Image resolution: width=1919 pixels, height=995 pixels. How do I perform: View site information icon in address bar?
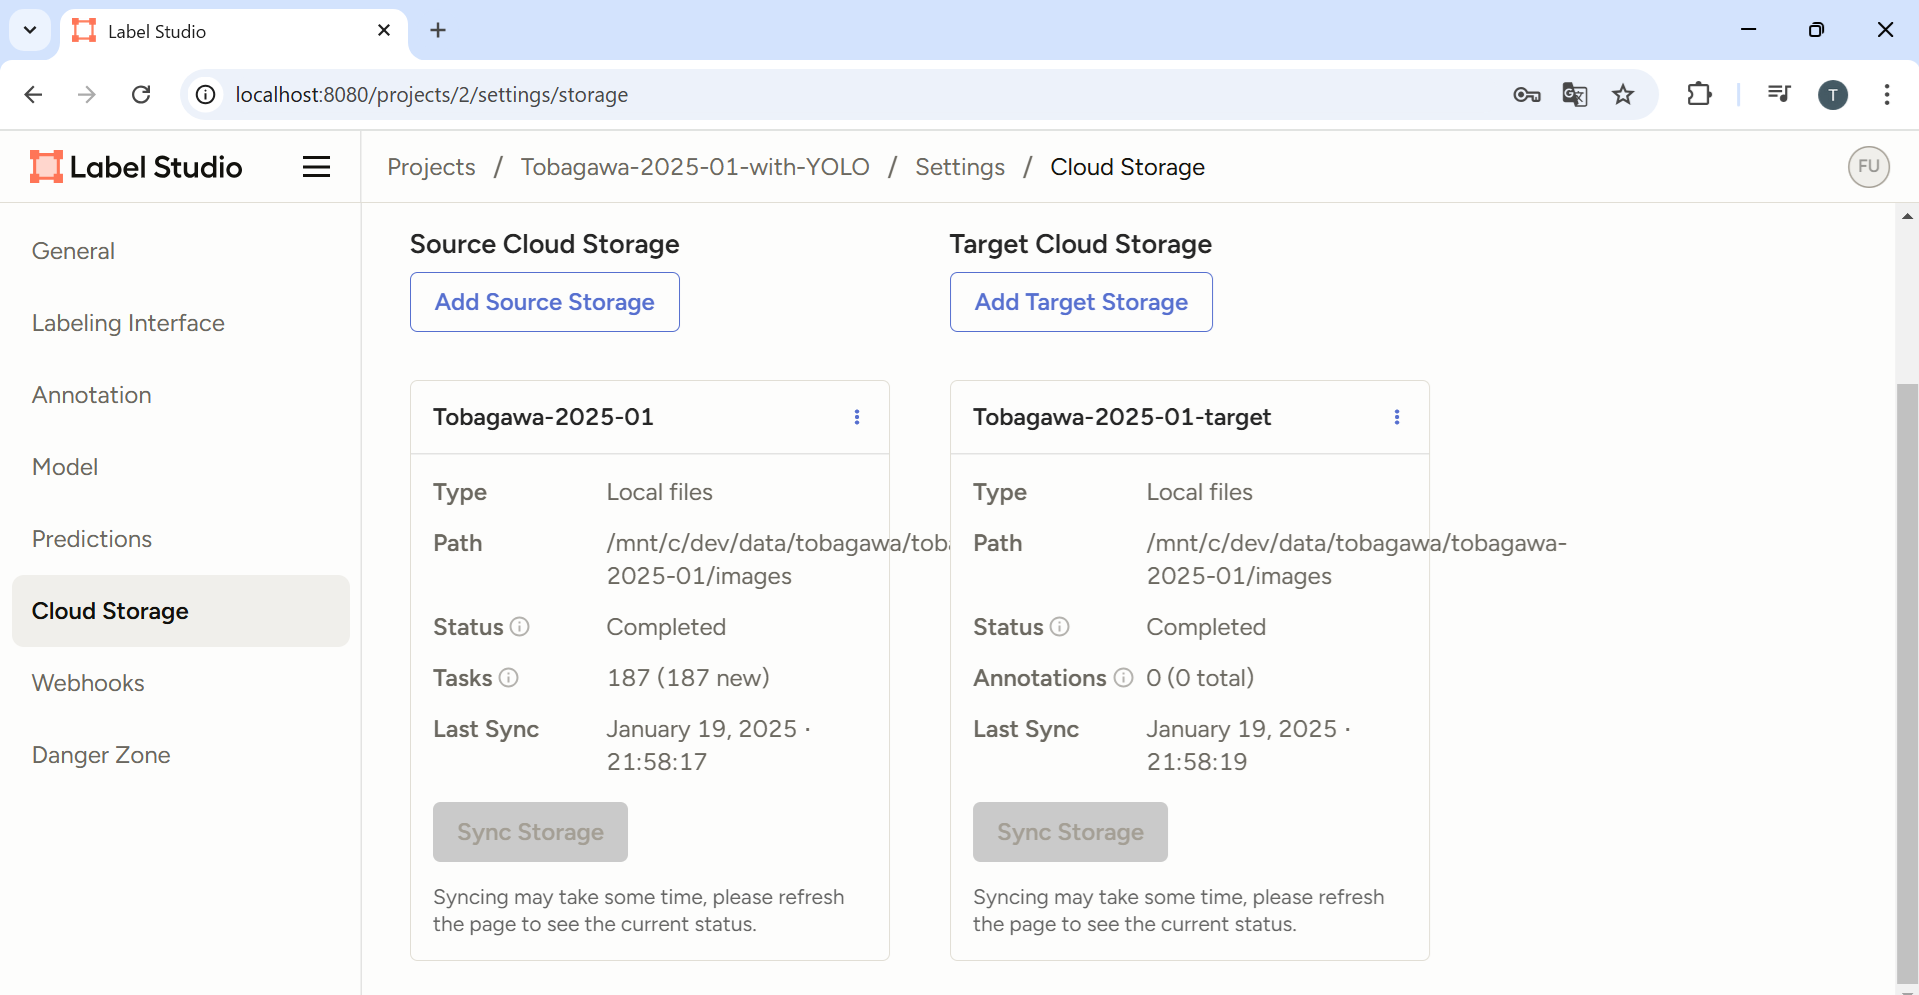coord(205,94)
